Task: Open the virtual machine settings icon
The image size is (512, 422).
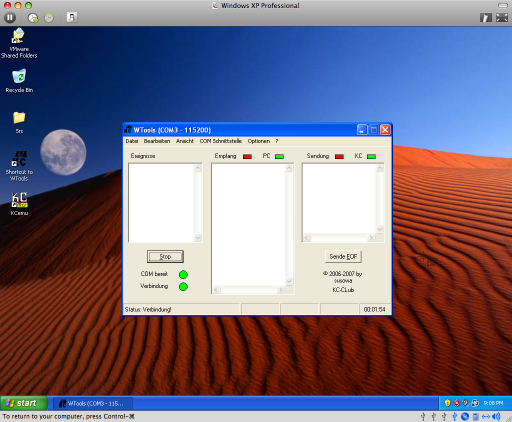Action: tap(72, 17)
